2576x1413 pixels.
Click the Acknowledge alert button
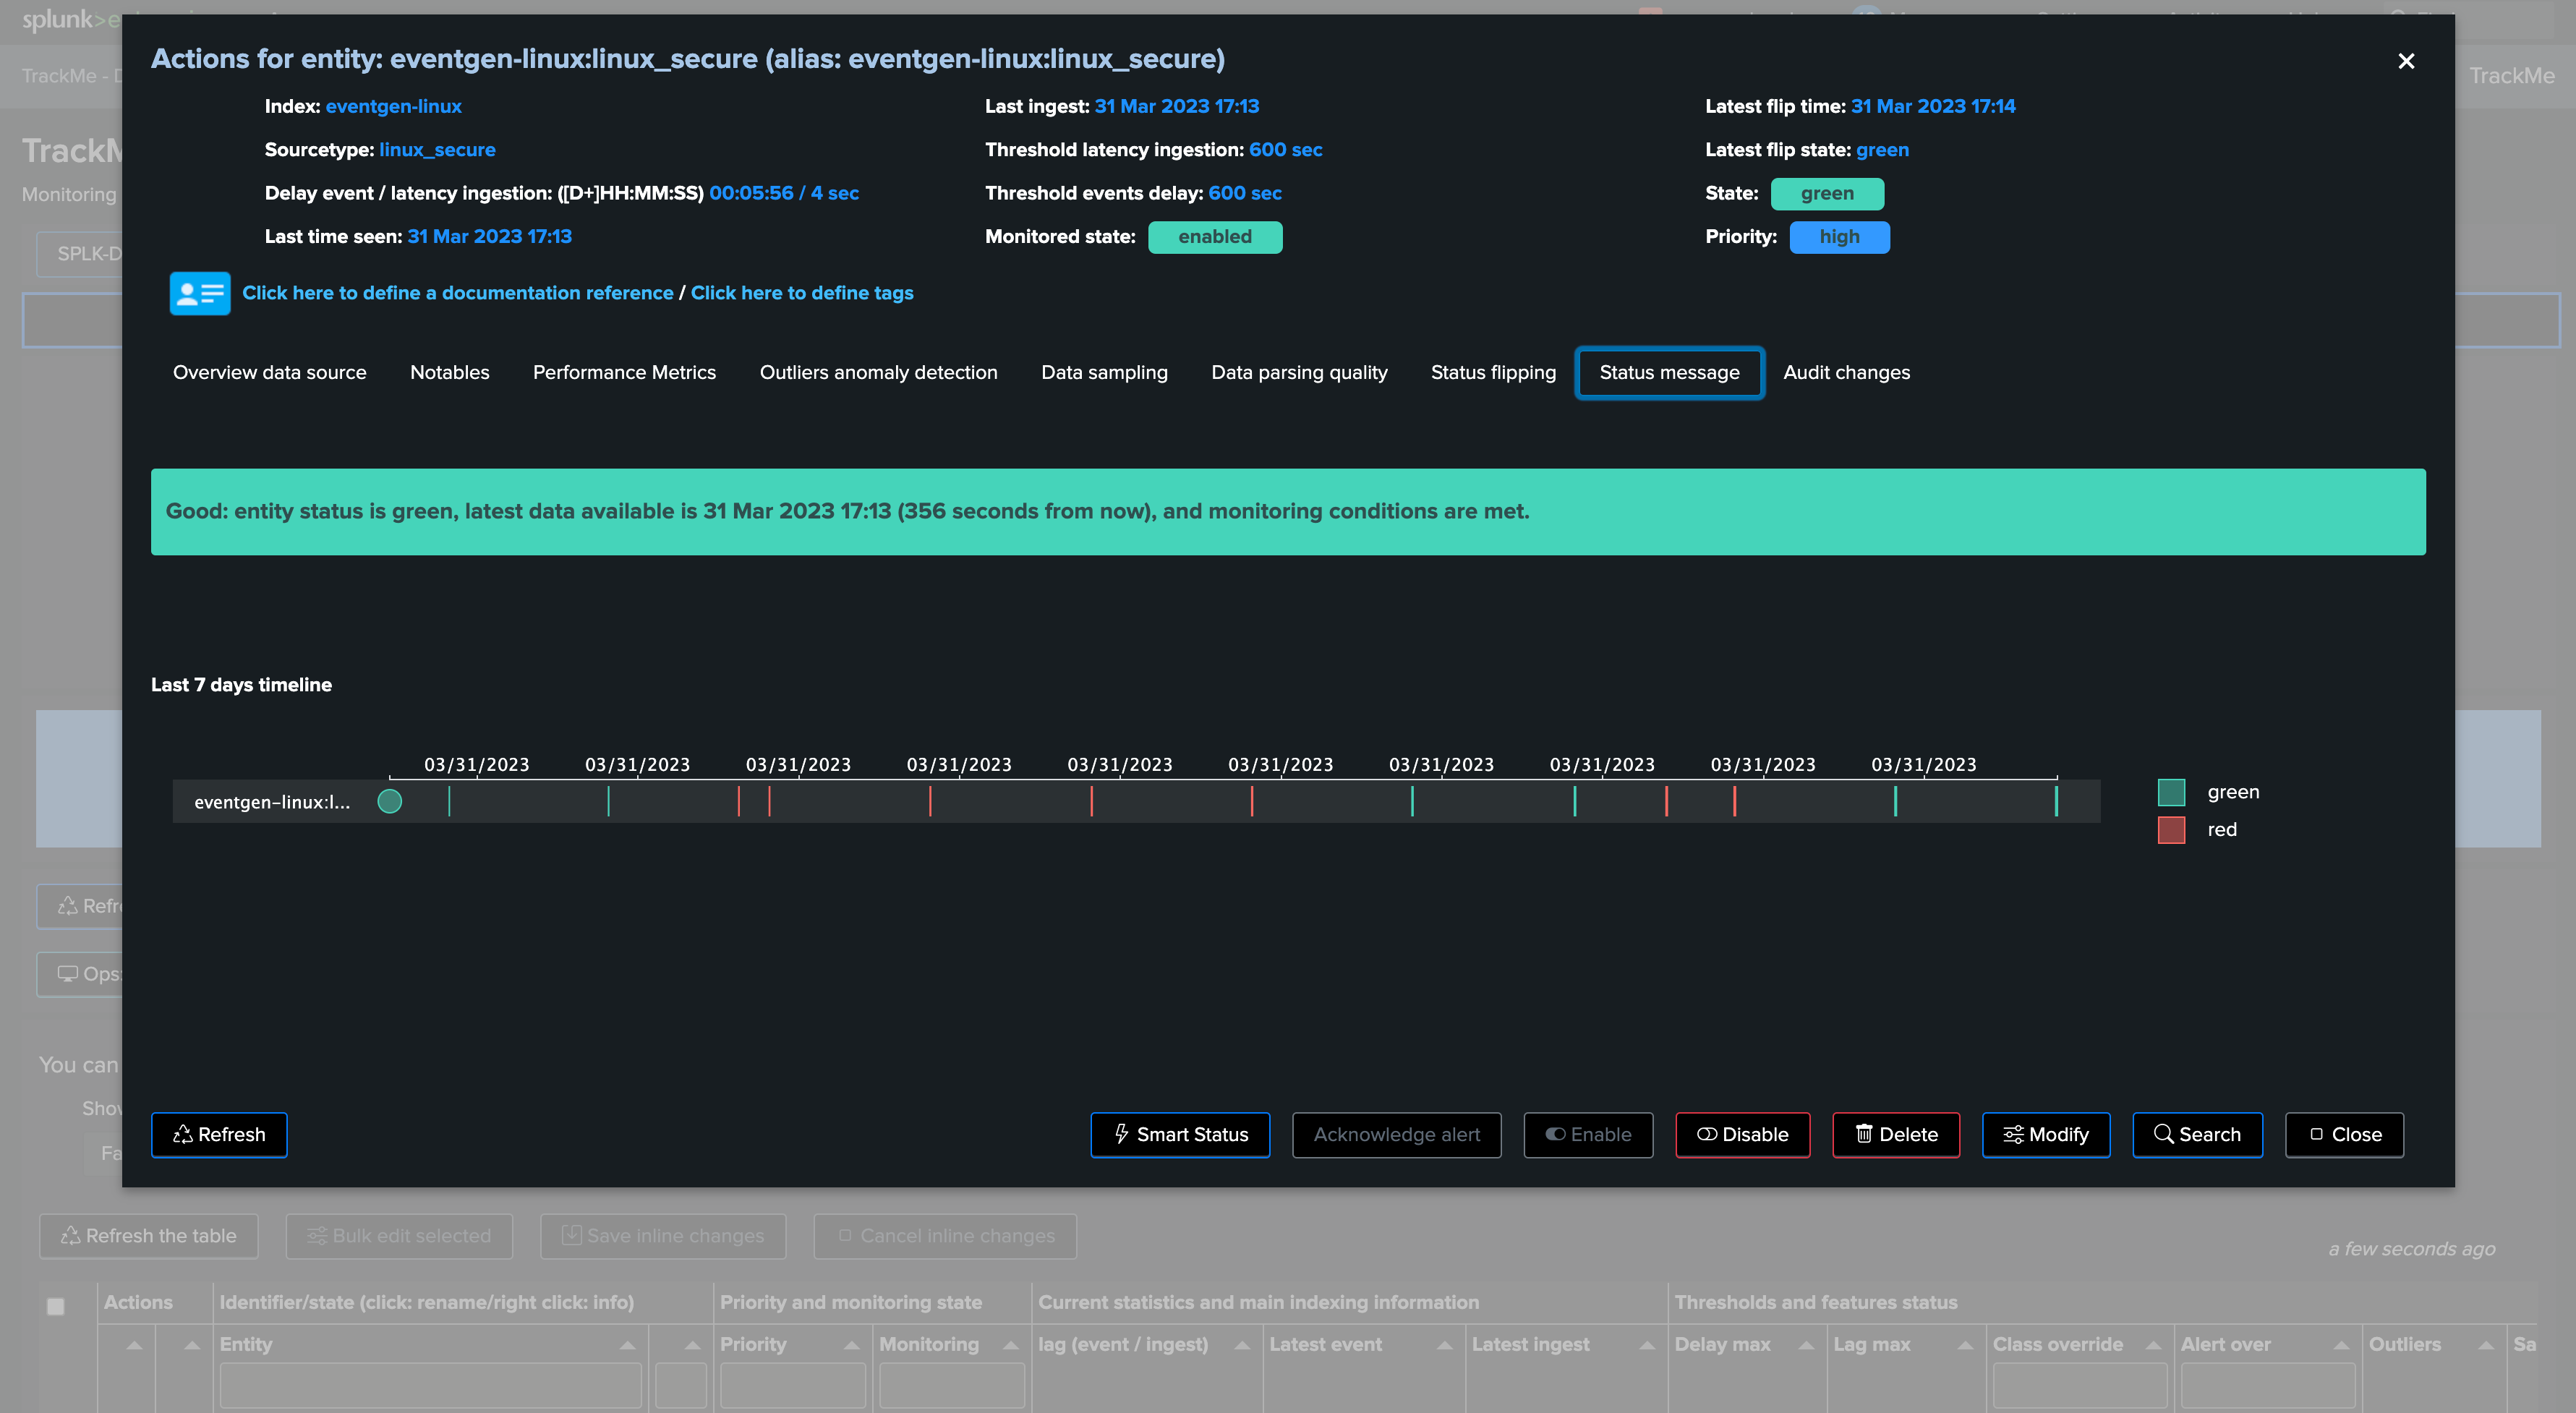[x=1396, y=1134]
